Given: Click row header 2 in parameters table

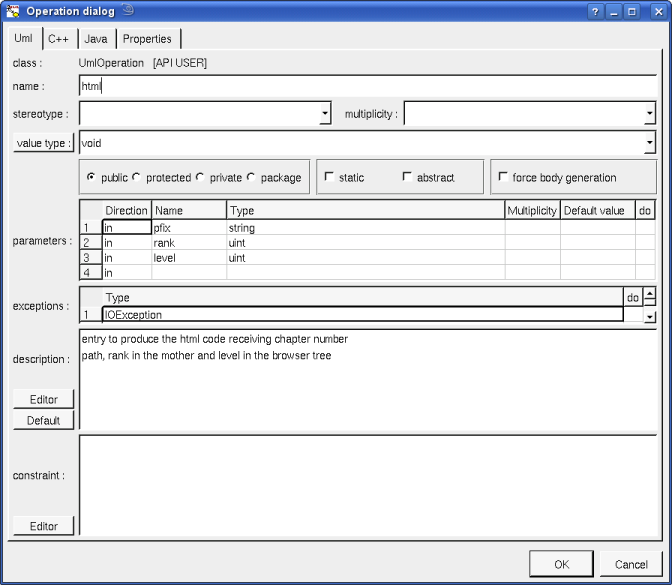Looking at the screenshot, I should tap(91, 243).
